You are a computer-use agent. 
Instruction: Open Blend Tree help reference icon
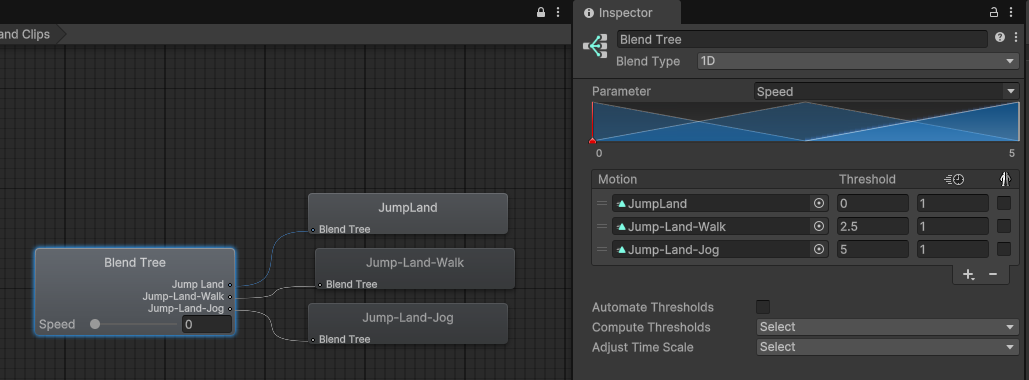point(999,37)
